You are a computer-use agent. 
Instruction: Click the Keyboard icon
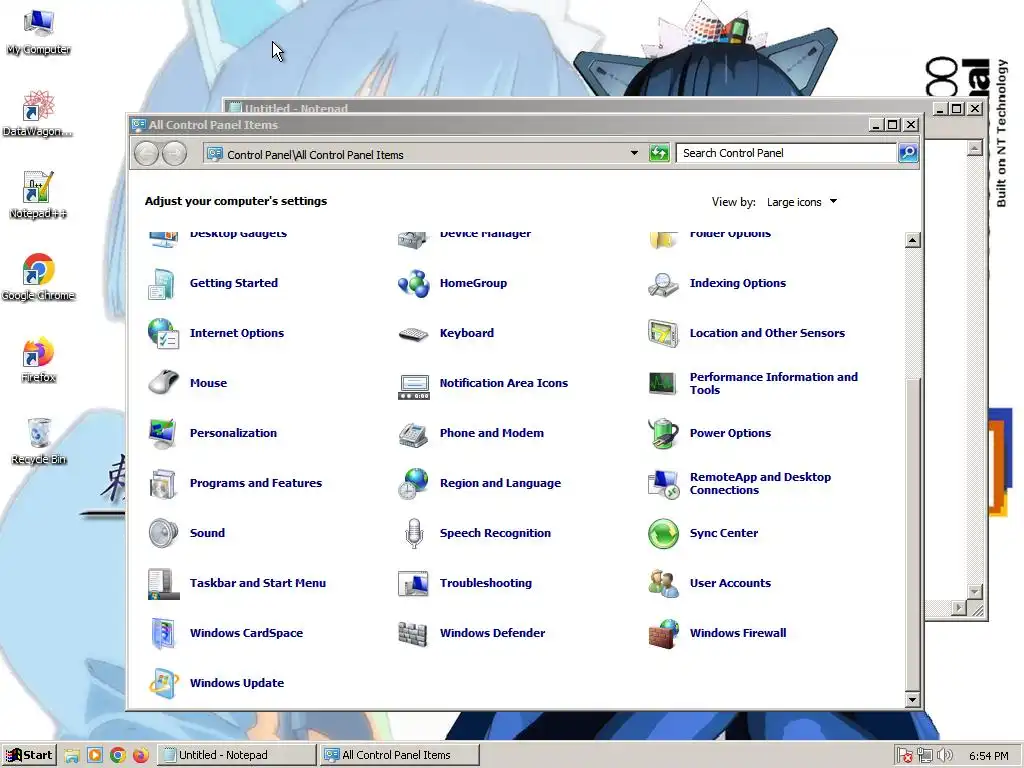[413, 334]
